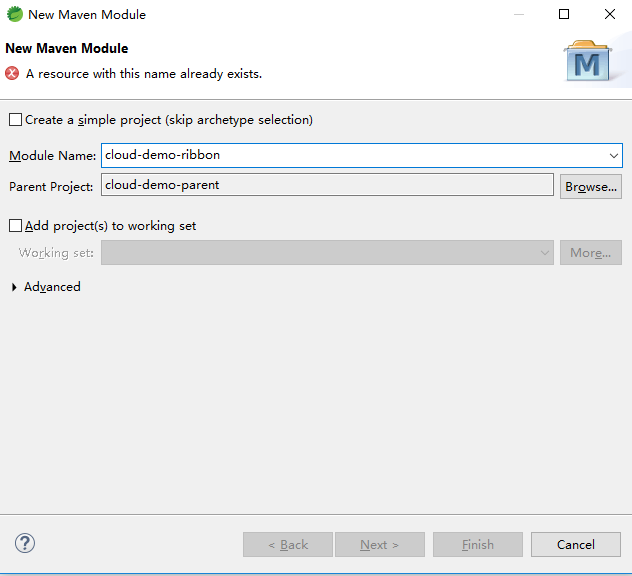The image size is (632, 576).
Task: Cancel the New Maven Module dialog
Action: pos(576,545)
